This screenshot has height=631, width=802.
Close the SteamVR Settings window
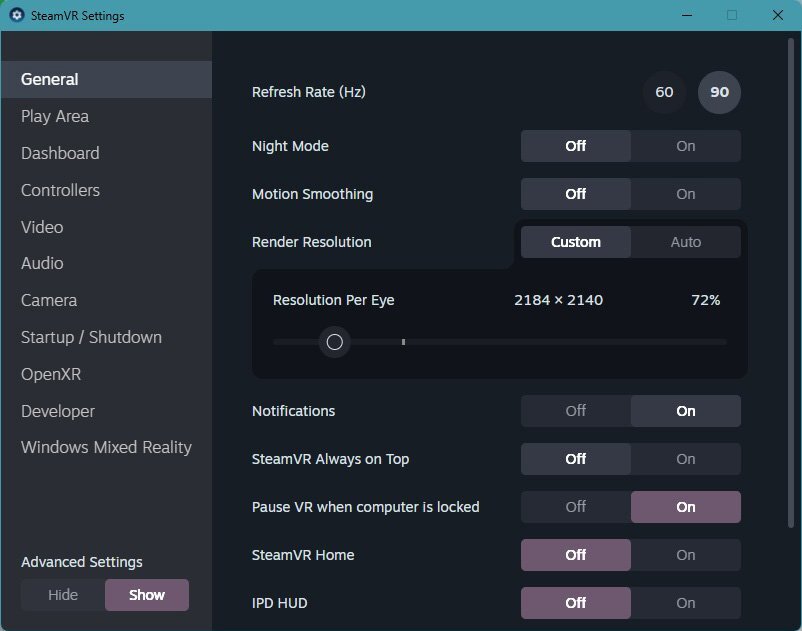coord(777,15)
